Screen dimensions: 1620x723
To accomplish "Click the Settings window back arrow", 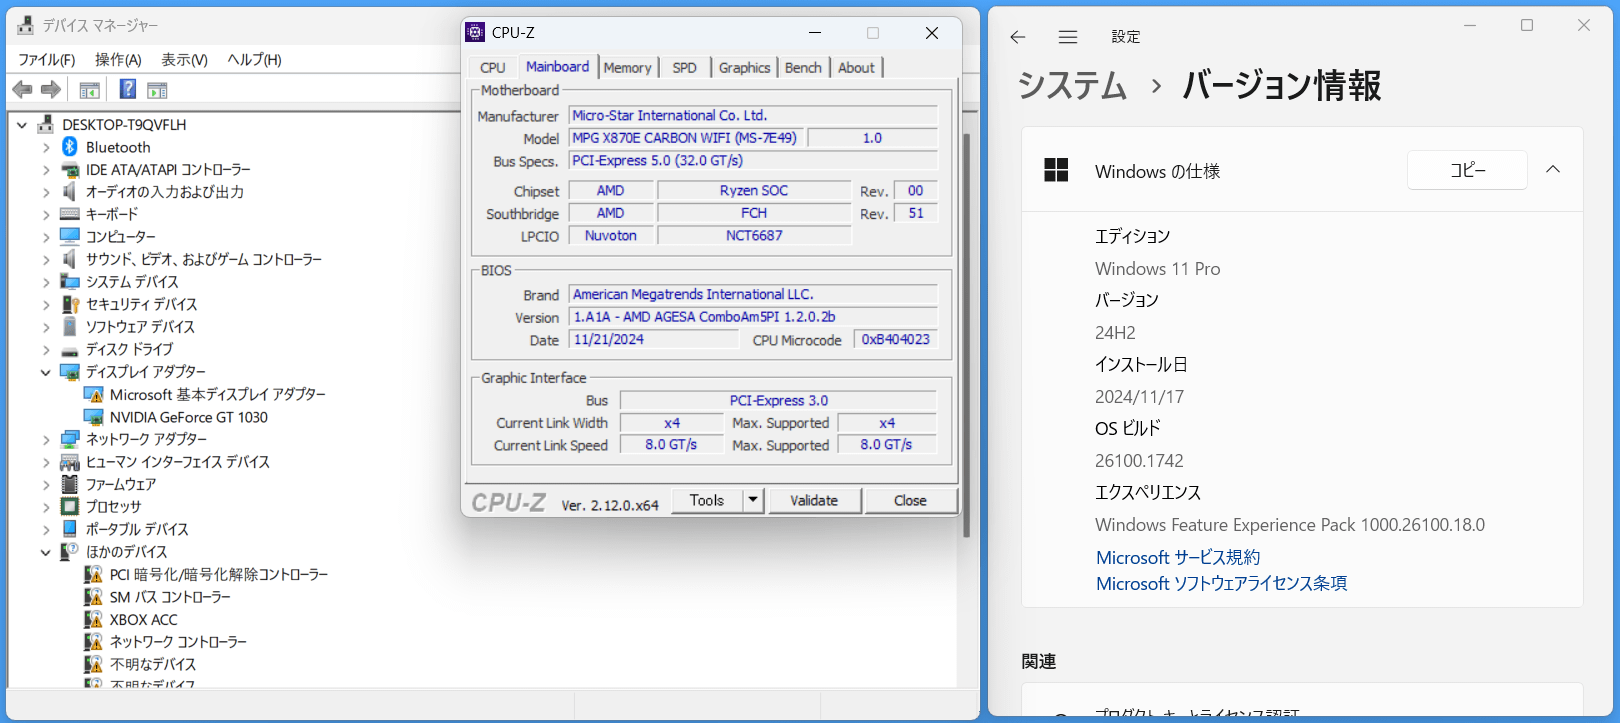I will [x=1018, y=37].
